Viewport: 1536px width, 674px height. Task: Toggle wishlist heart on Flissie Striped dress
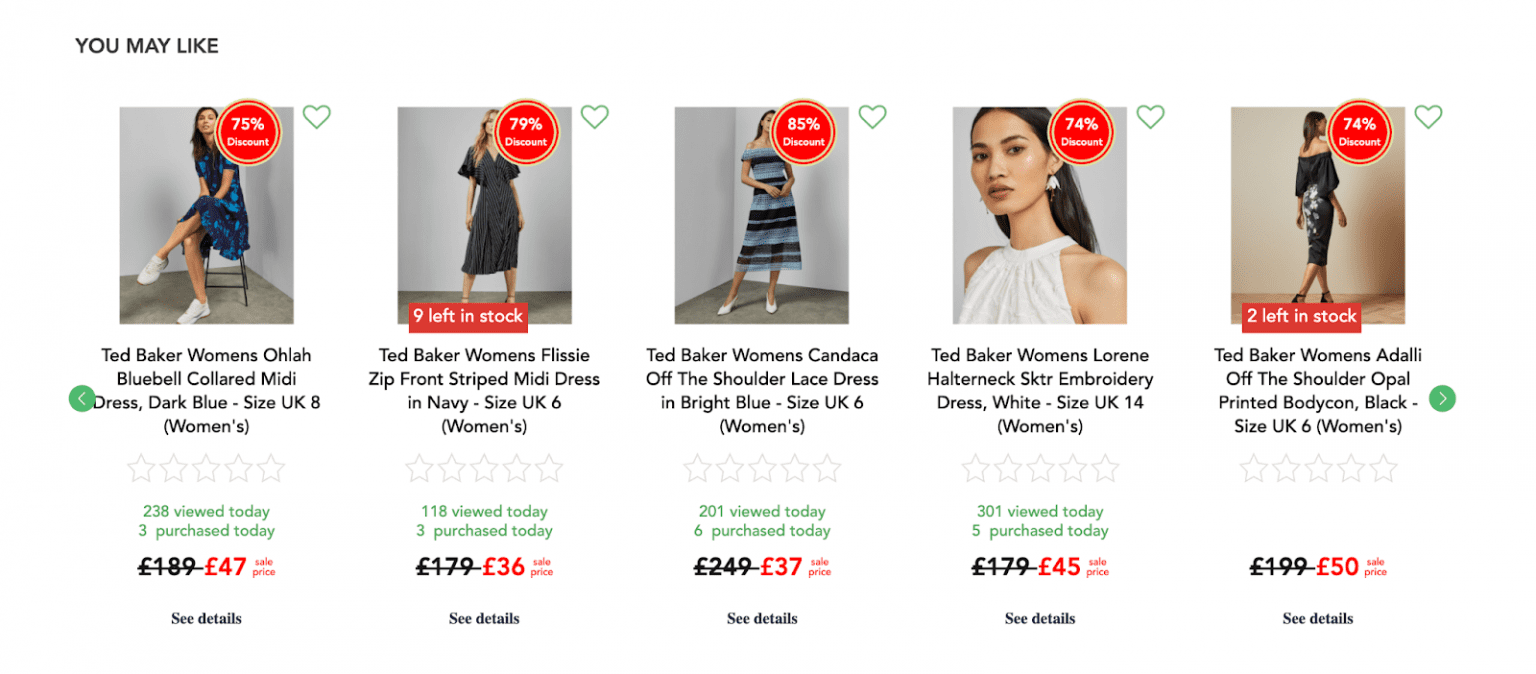[595, 117]
